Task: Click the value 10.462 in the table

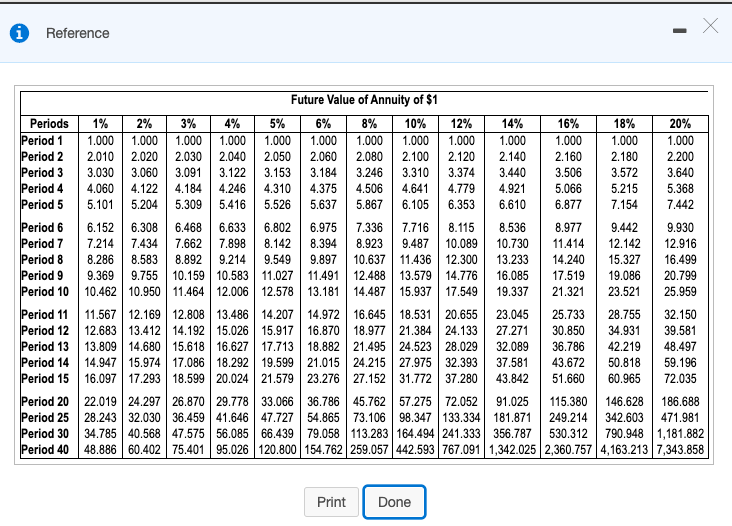Action: point(100,292)
